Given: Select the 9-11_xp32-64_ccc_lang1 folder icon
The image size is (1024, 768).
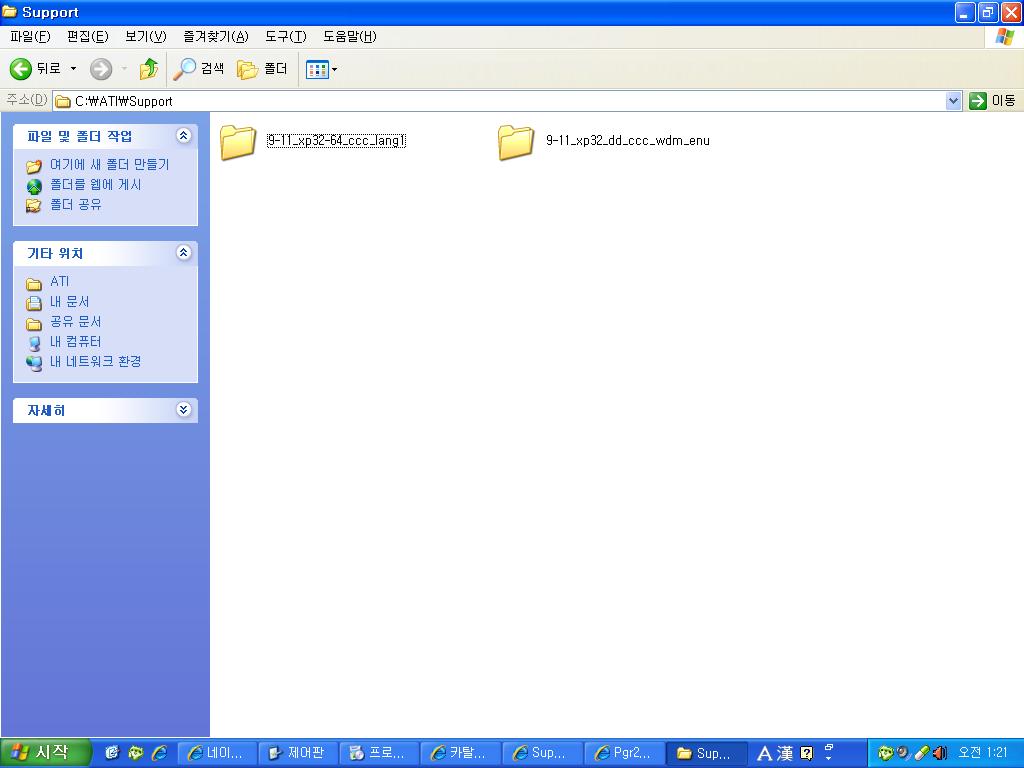Looking at the screenshot, I should pyautogui.click(x=238, y=142).
